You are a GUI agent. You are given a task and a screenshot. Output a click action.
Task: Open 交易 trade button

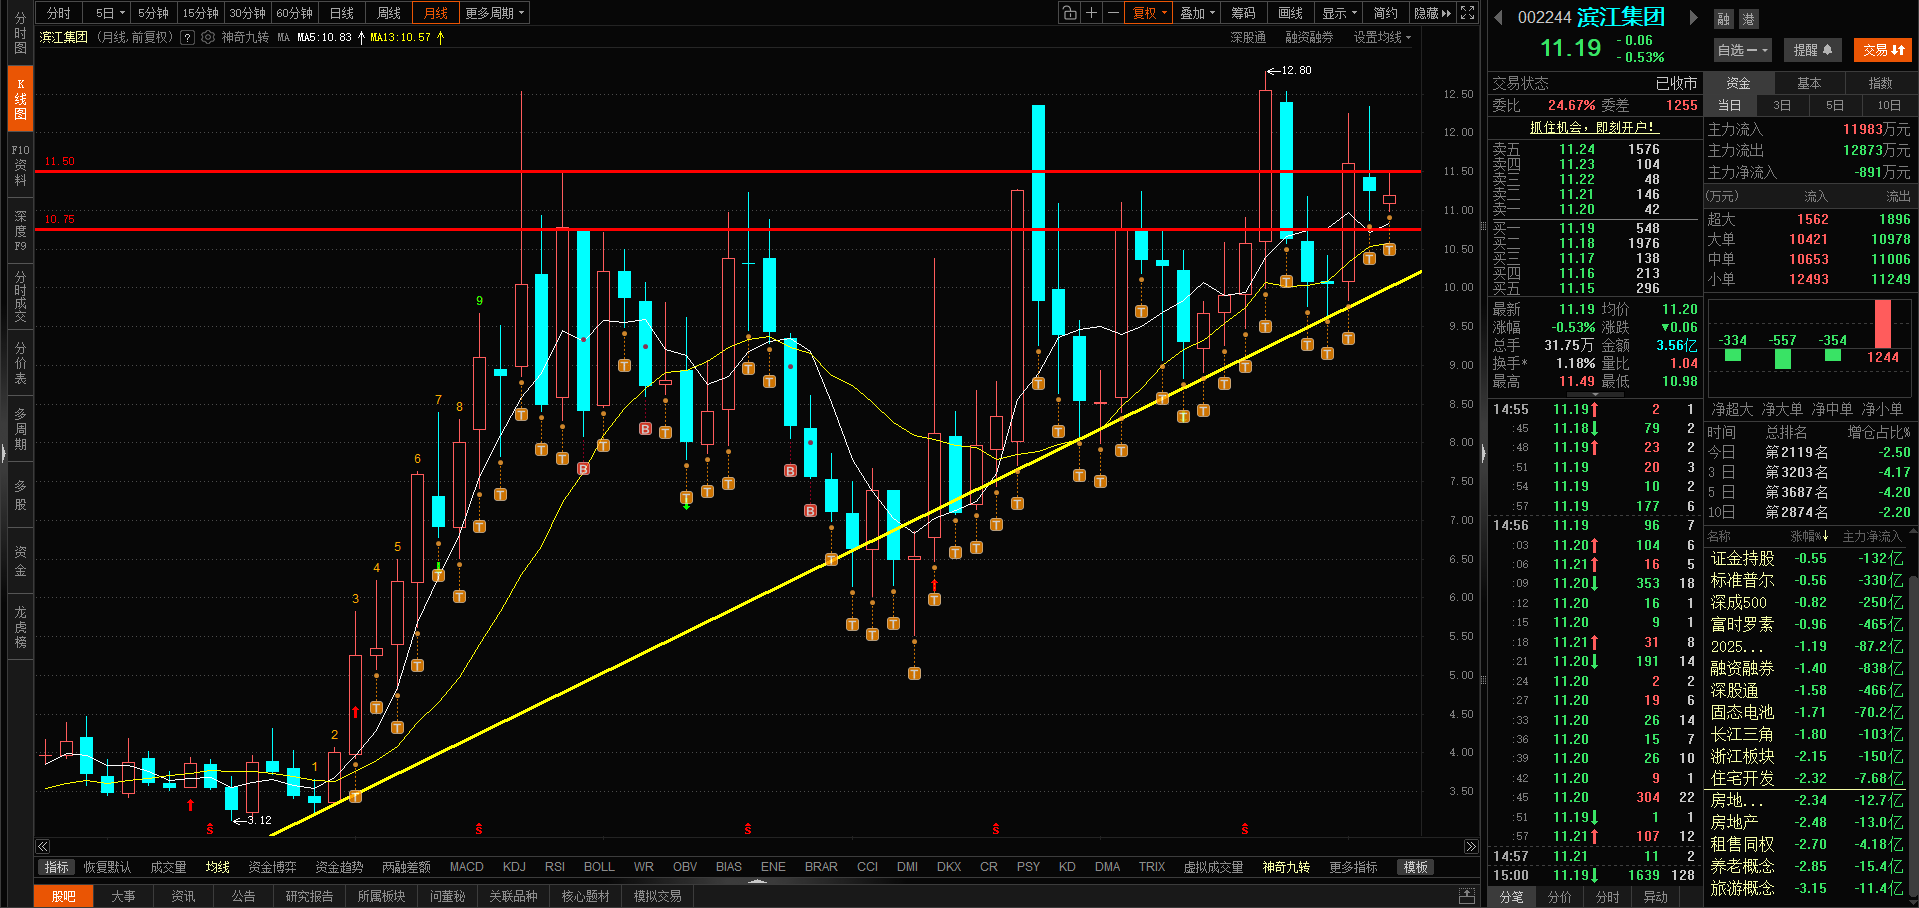point(1883,50)
